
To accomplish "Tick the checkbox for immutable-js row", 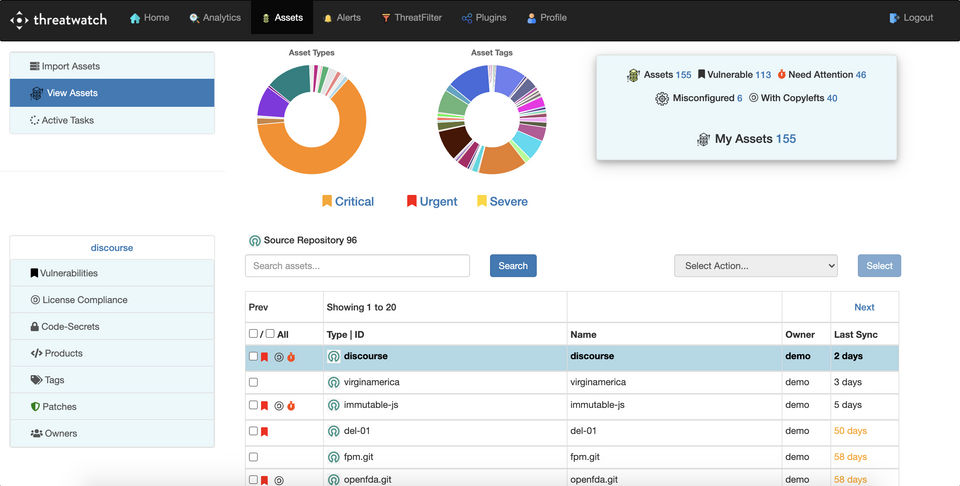I will click(253, 405).
